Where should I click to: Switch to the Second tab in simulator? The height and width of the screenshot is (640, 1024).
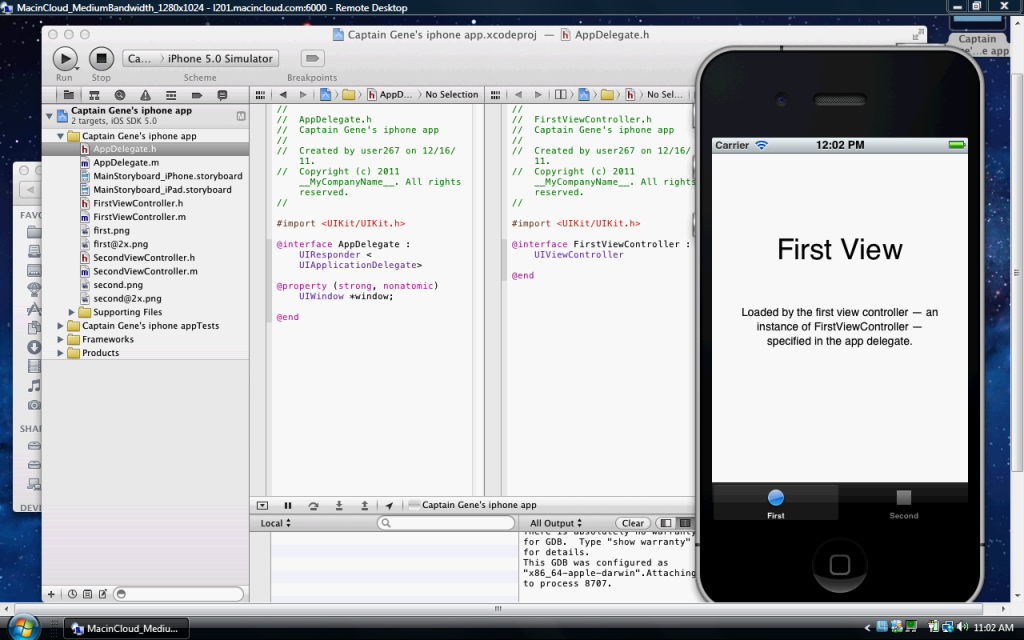[903, 502]
